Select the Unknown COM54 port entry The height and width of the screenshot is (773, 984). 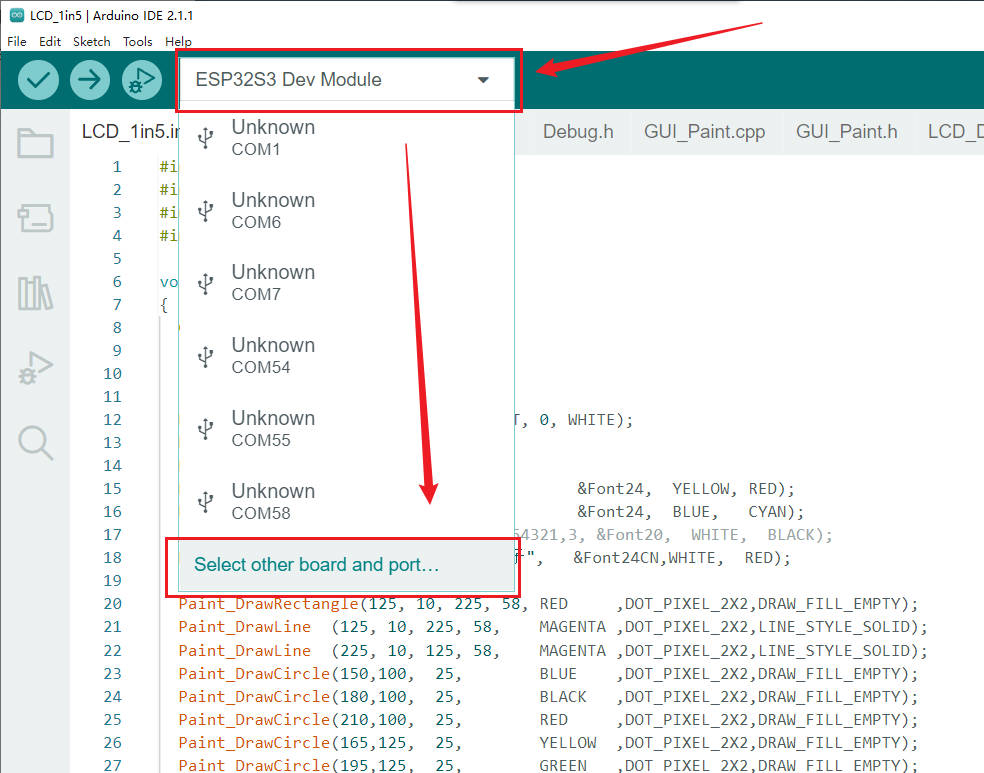pyautogui.click(x=347, y=356)
